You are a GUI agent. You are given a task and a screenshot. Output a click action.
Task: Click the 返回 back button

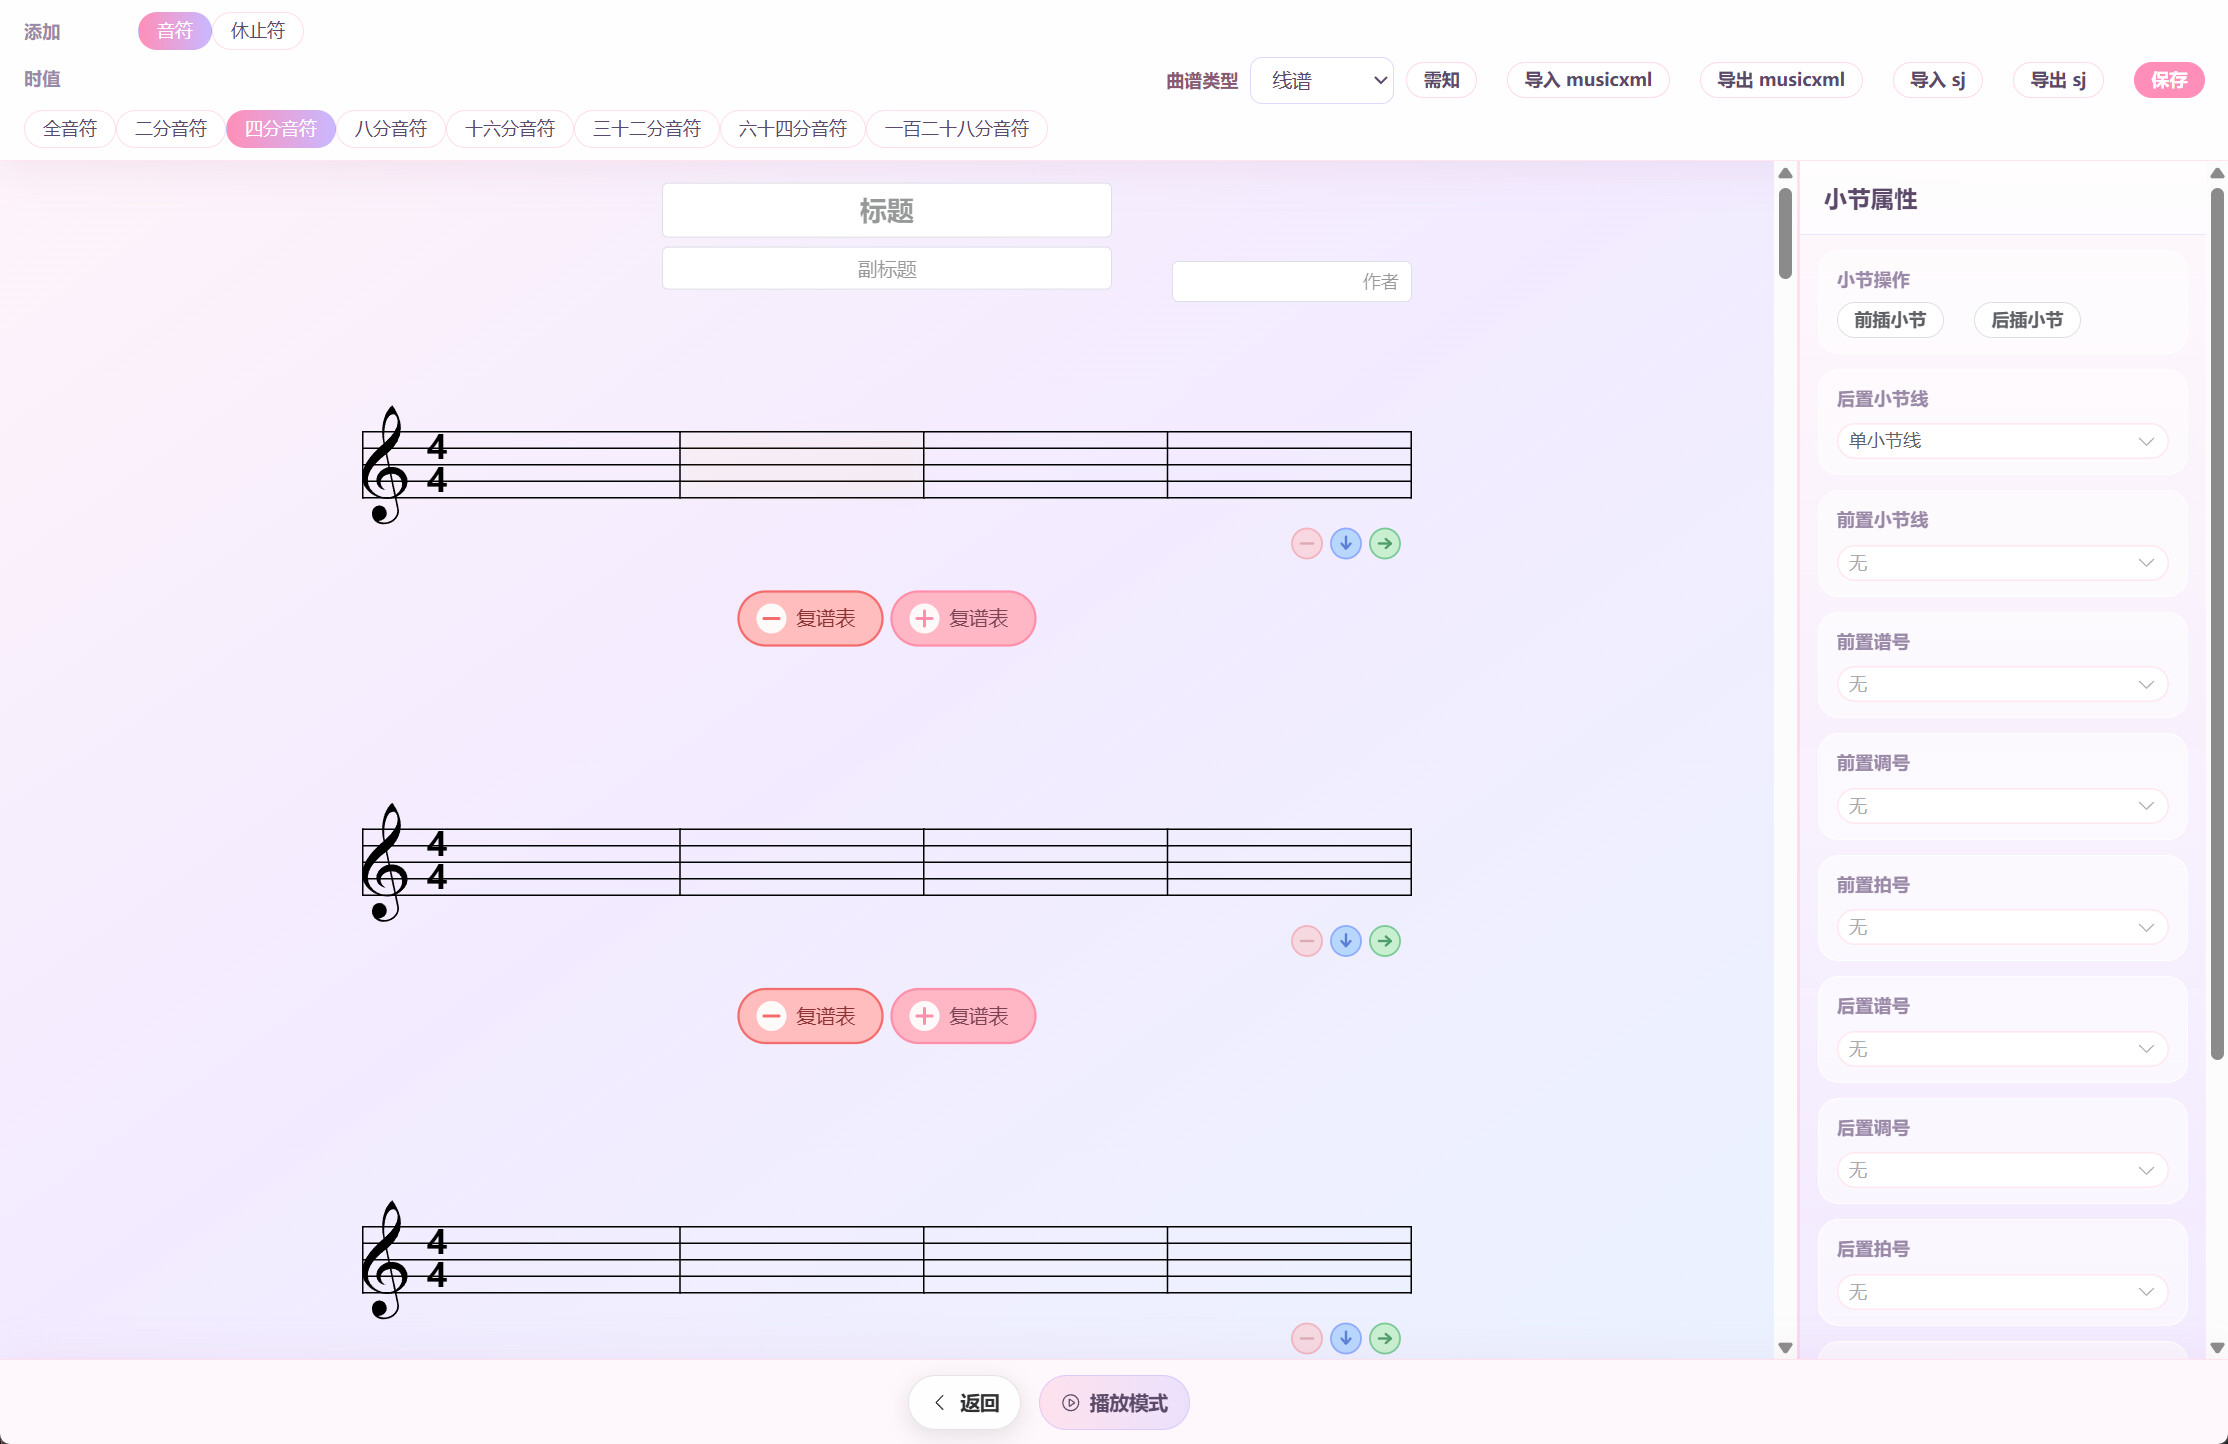point(965,1403)
